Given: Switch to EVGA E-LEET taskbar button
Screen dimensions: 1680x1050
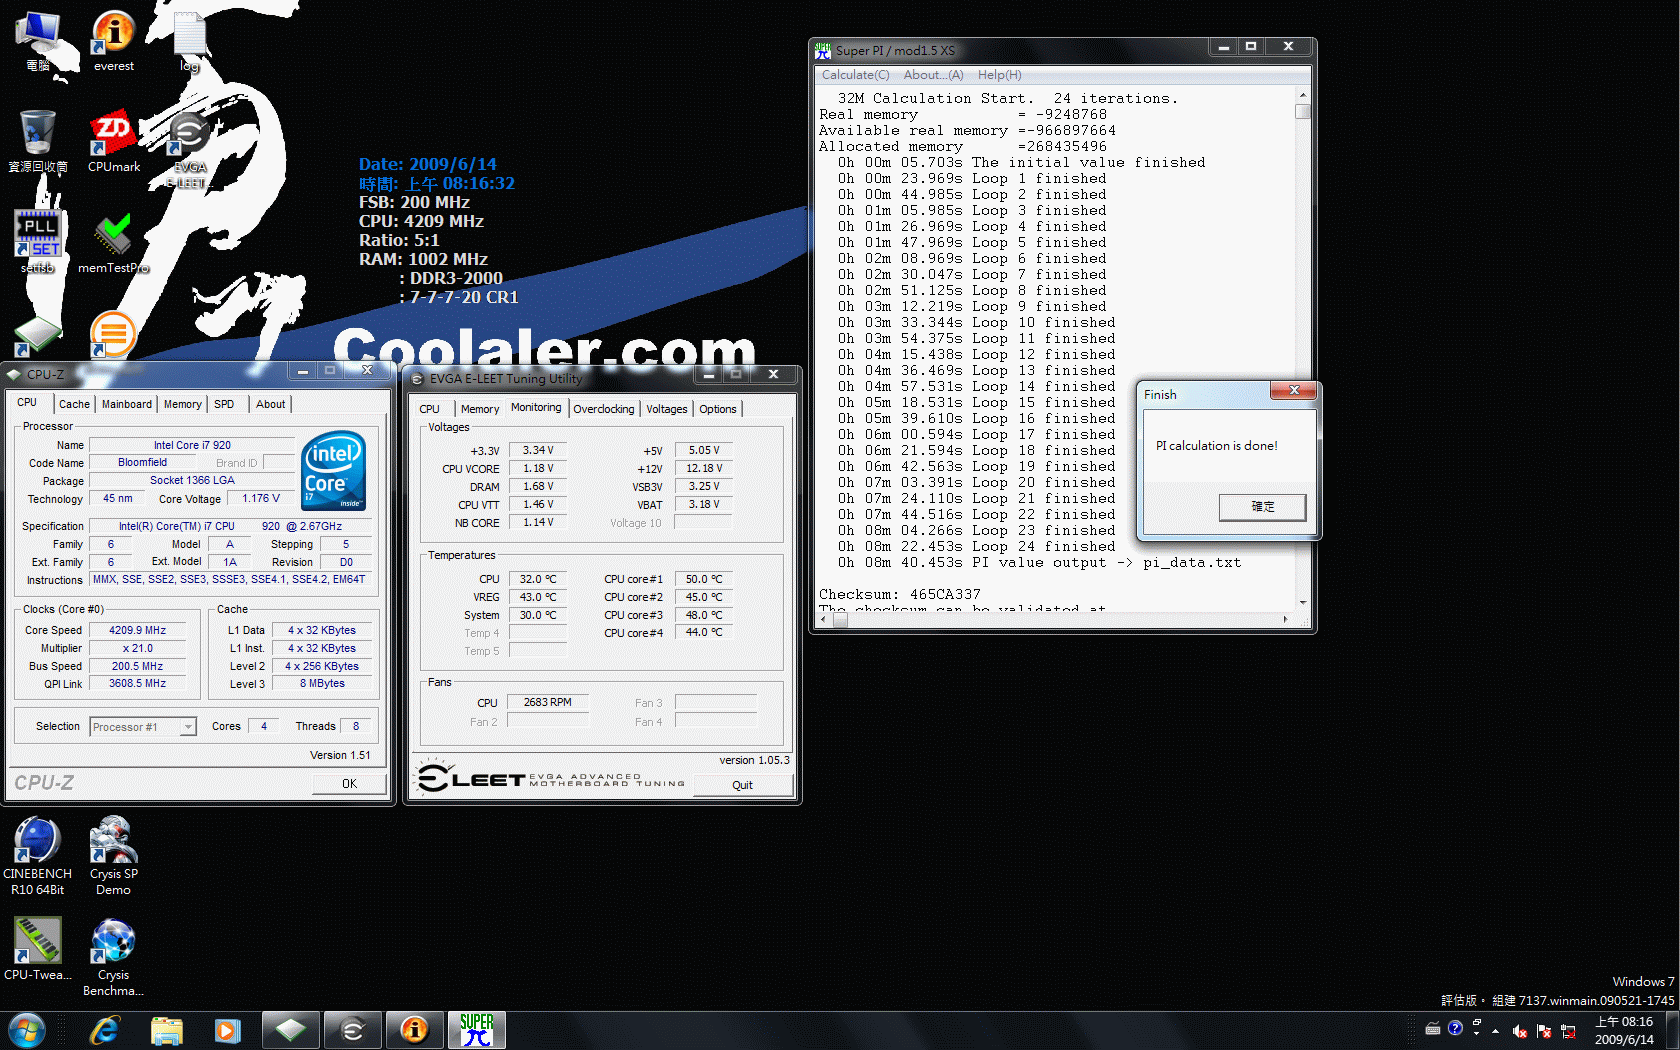Looking at the screenshot, I should [353, 1030].
